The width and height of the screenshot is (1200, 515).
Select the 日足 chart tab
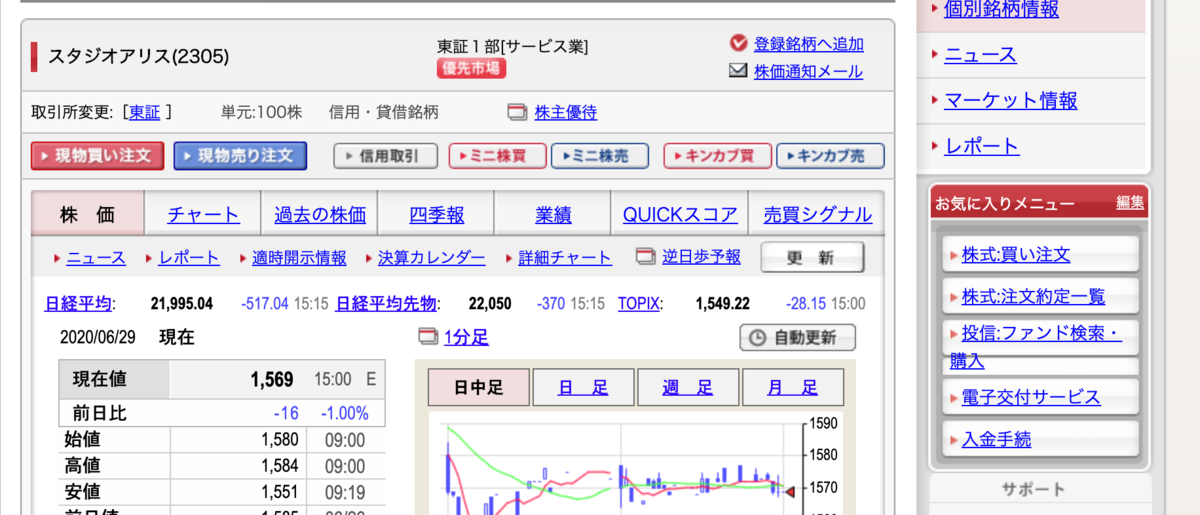tap(583, 388)
